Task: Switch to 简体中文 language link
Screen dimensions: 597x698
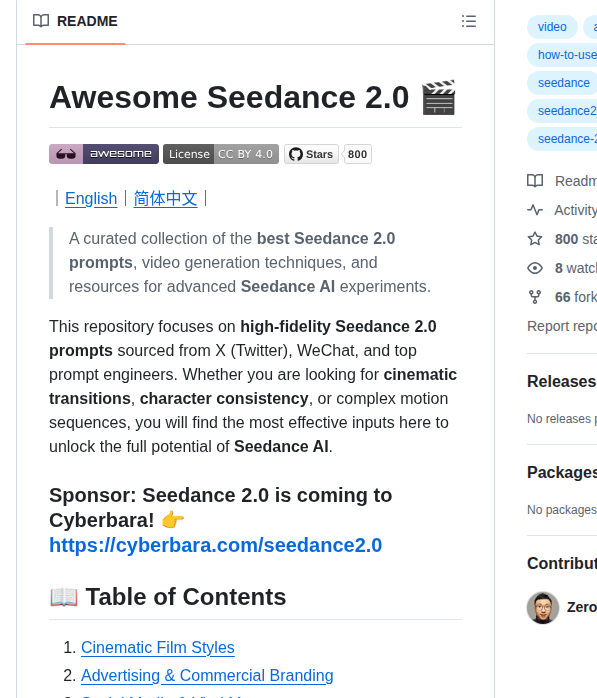Action: (x=165, y=199)
